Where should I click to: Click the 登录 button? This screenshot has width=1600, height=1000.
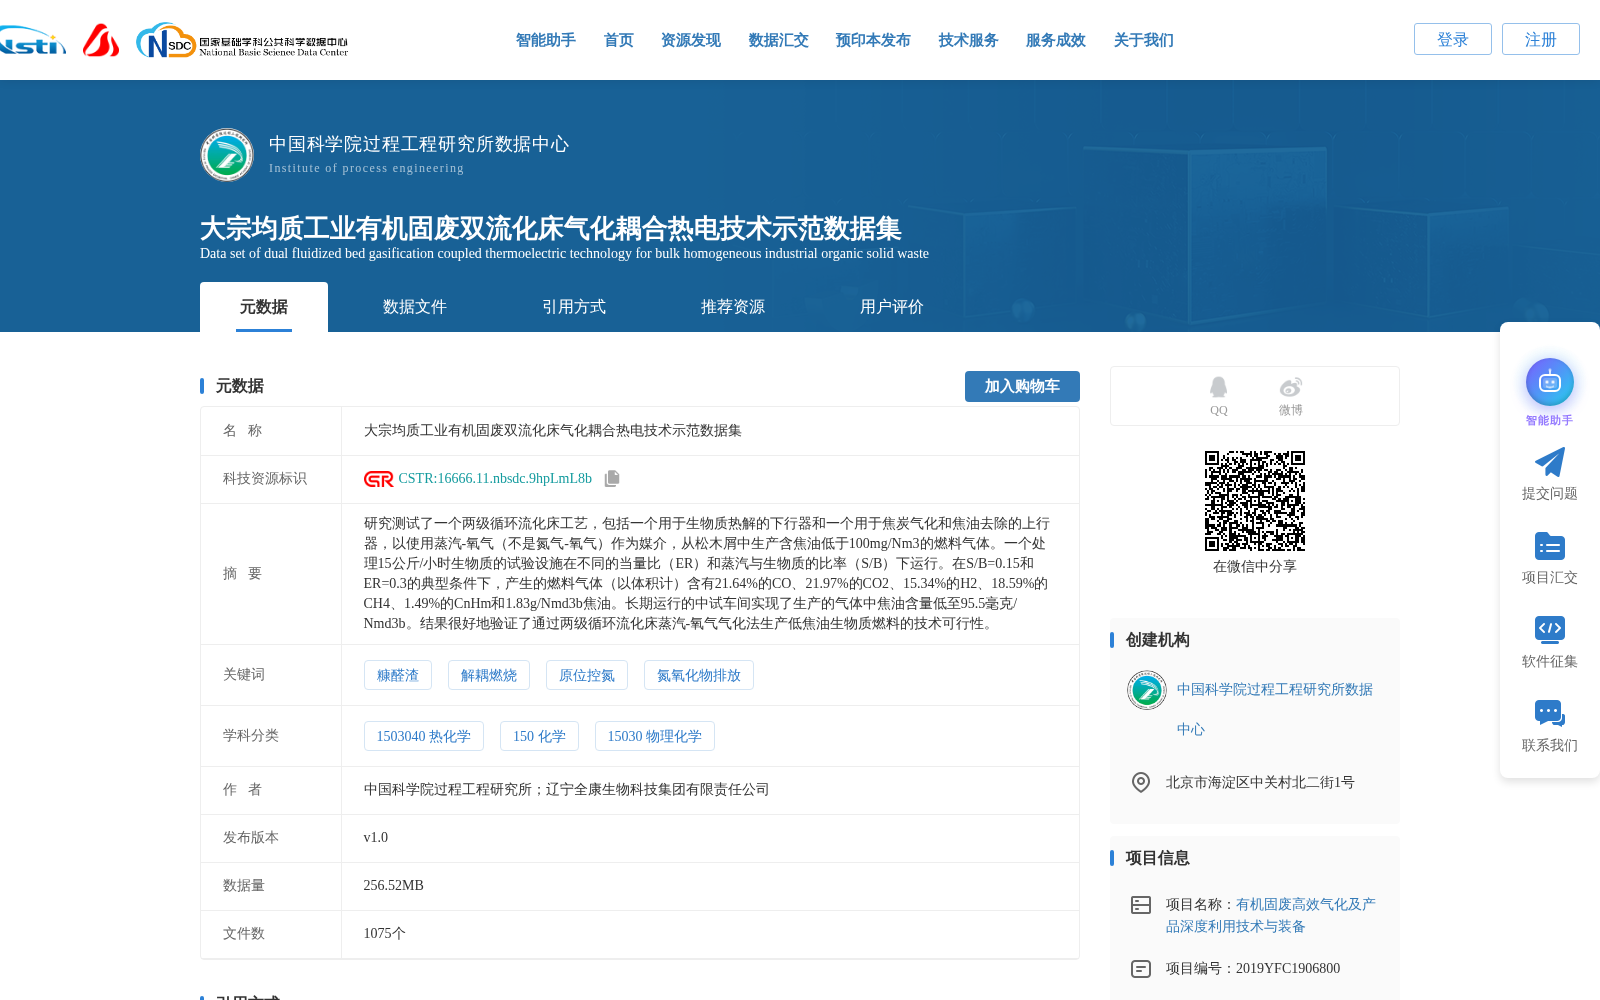[1453, 39]
